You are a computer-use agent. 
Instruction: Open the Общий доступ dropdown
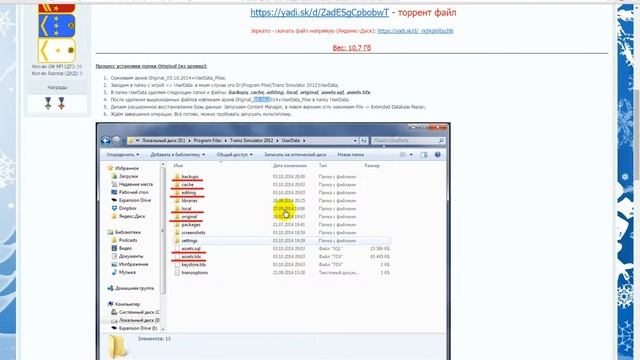(234, 155)
